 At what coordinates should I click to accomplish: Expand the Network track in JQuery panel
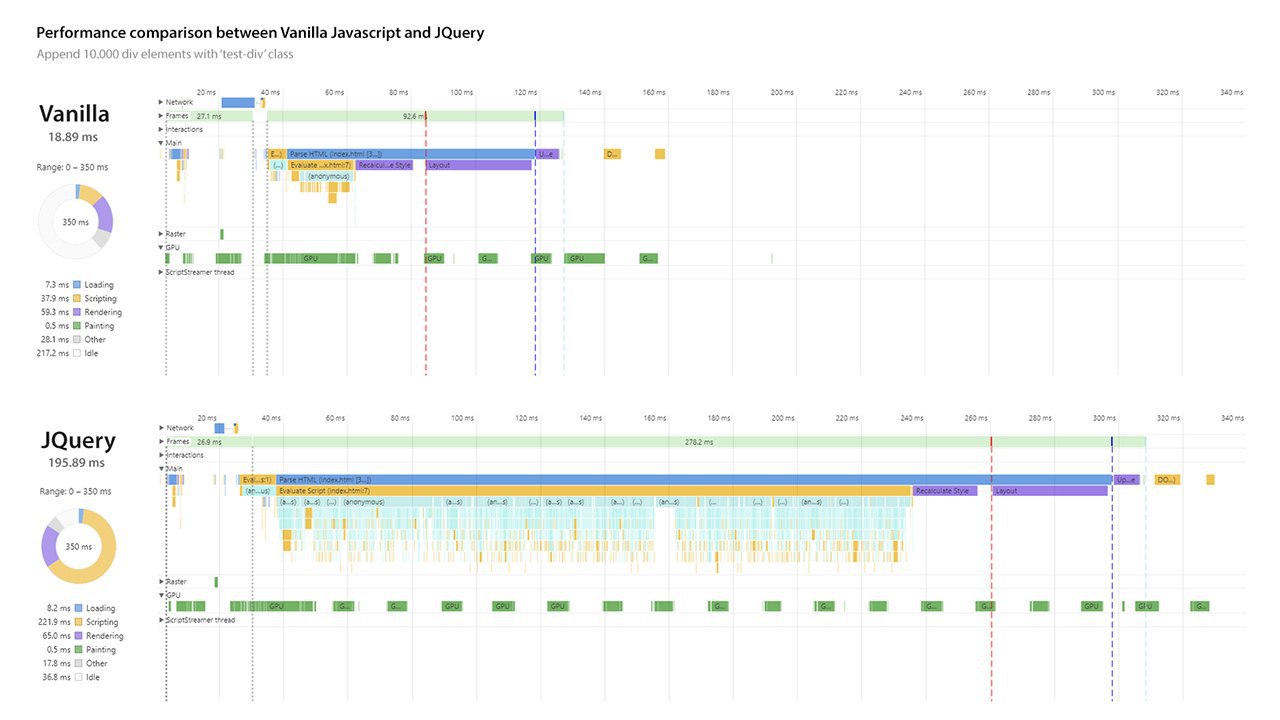click(x=161, y=428)
